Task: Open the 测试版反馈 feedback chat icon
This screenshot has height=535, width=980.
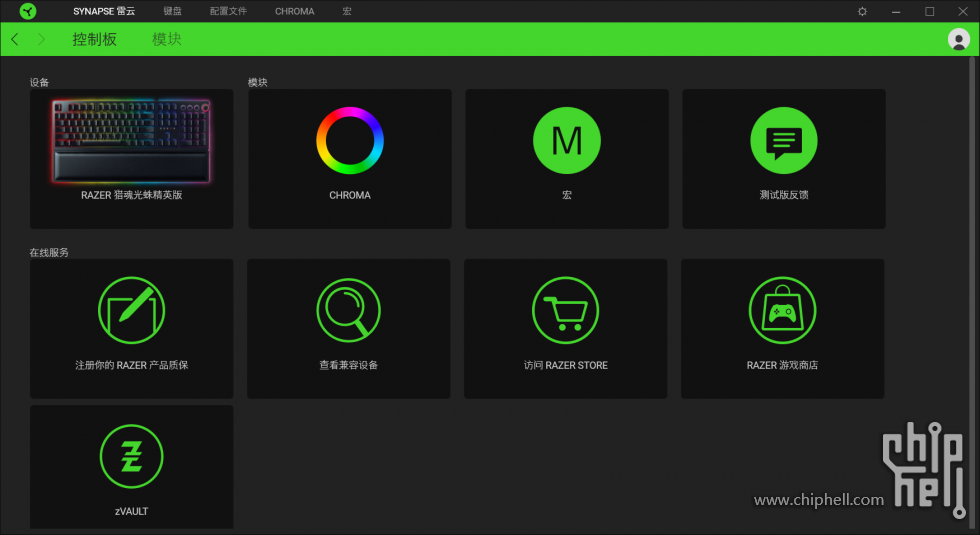Action: pos(783,141)
